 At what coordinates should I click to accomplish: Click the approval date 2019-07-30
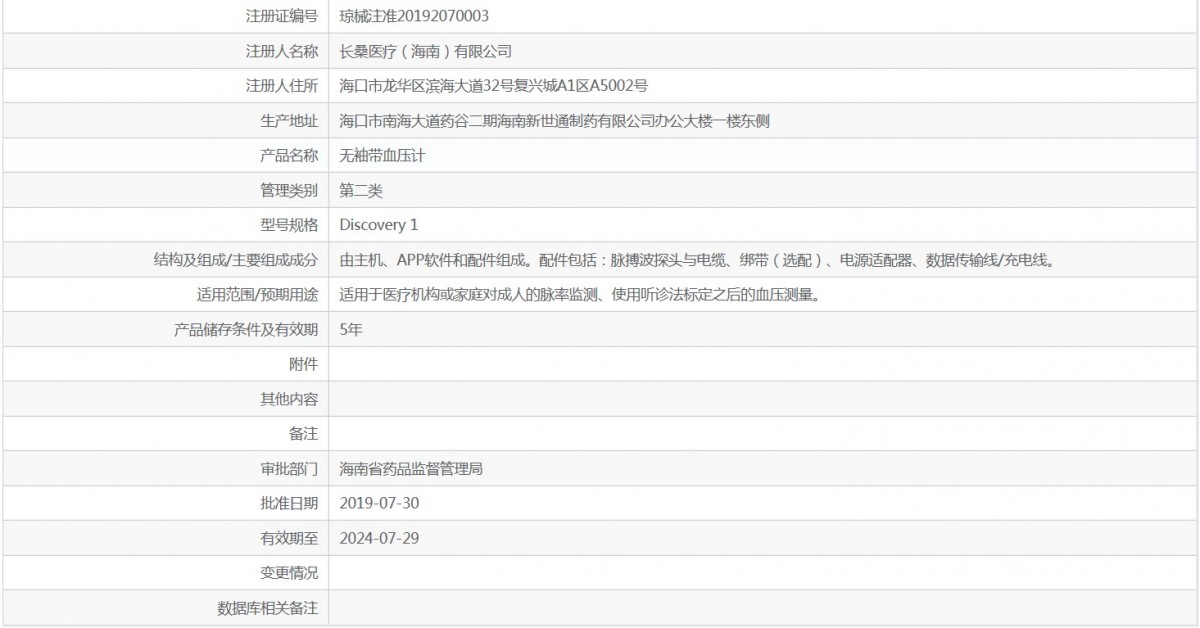[379, 503]
